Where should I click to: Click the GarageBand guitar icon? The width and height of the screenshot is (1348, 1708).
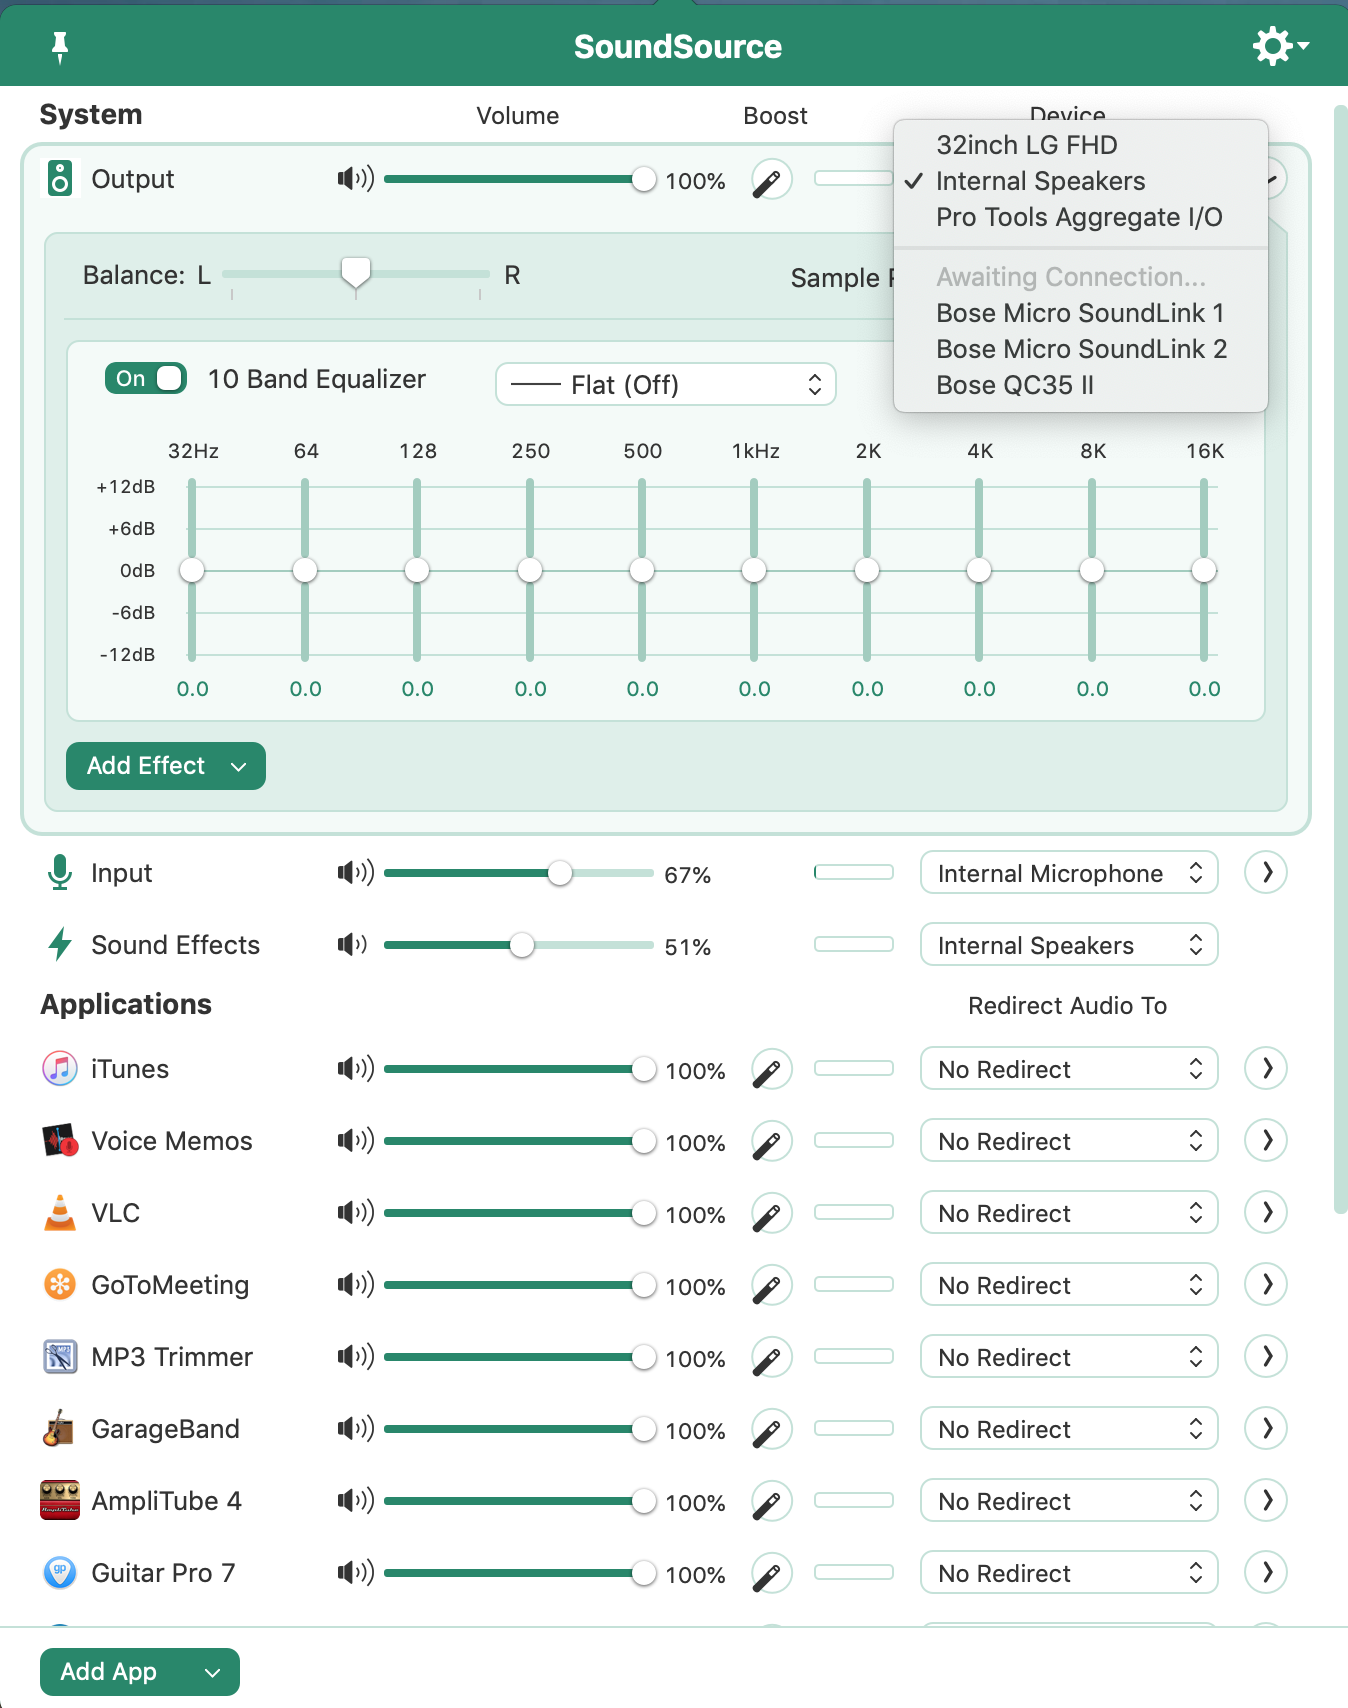click(60, 1429)
